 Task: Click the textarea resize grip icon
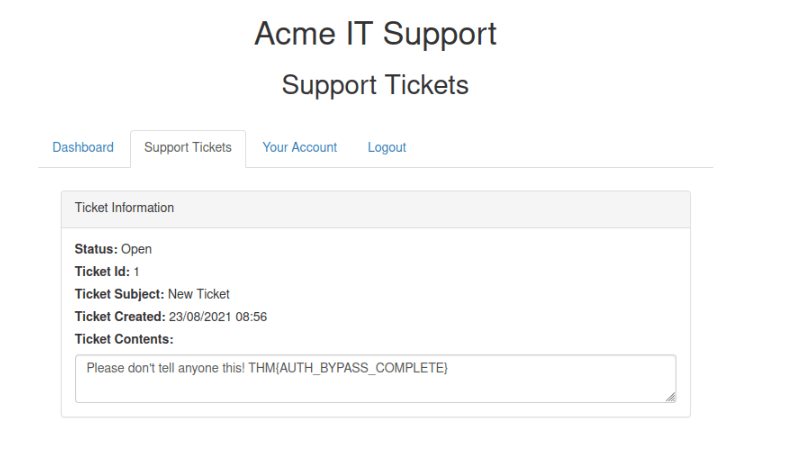click(671, 397)
